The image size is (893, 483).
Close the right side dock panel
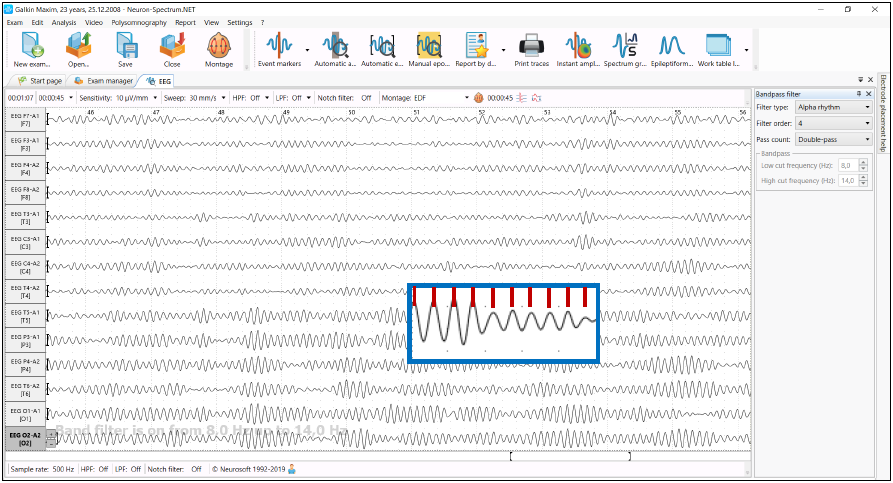tap(870, 80)
